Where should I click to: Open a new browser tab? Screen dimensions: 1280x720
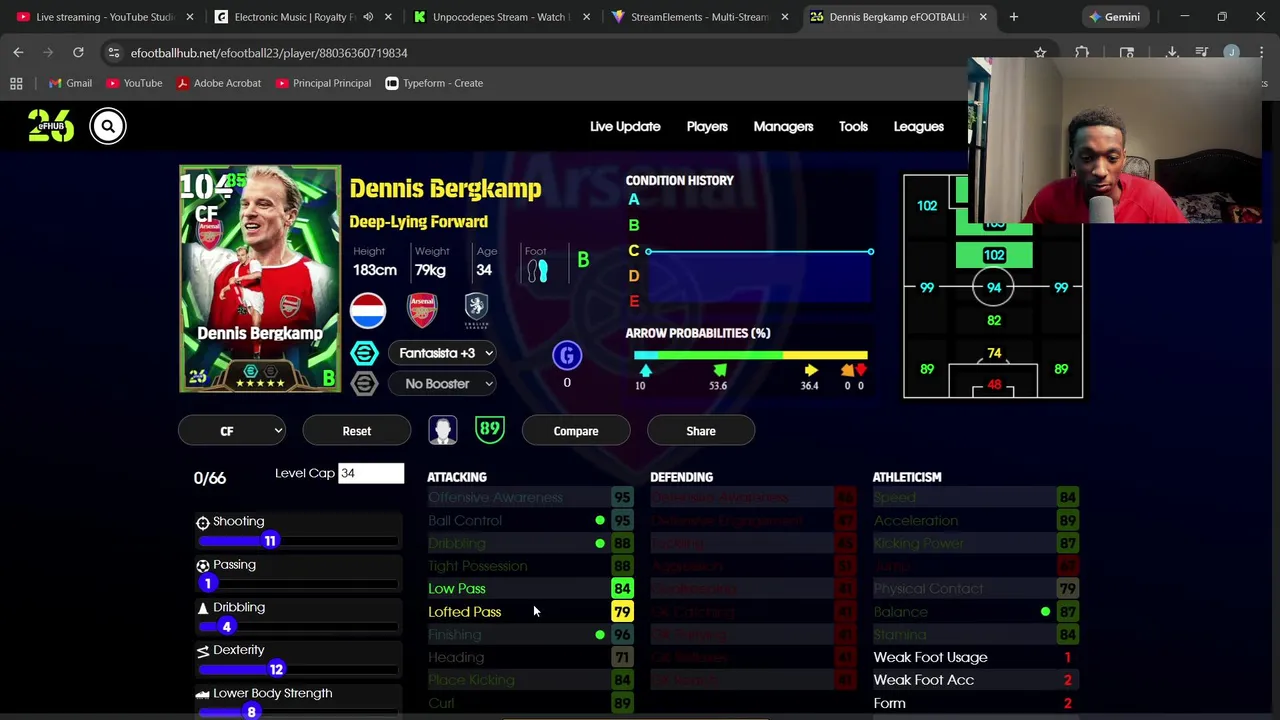pyautogui.click(x=1014, y=17)
